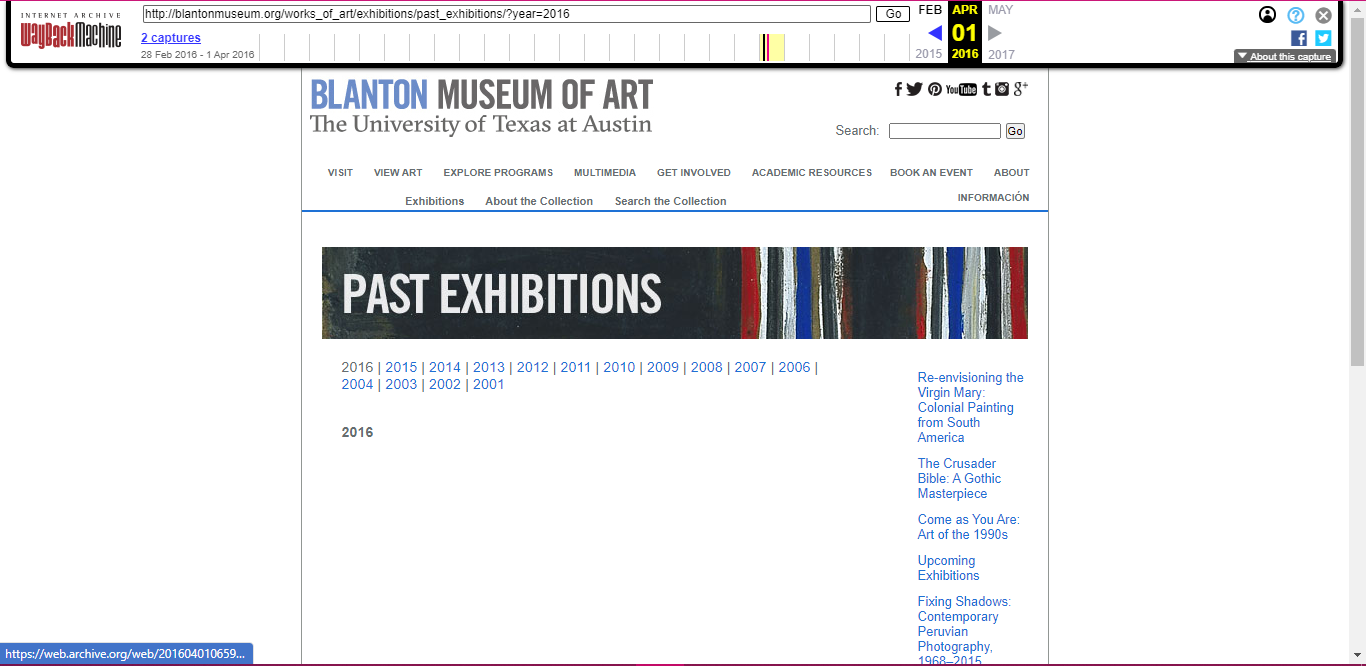Screen dimensions: 1366x666
Task: Open the Wayback Machine help icon
Action: [x=1296, y=15]
